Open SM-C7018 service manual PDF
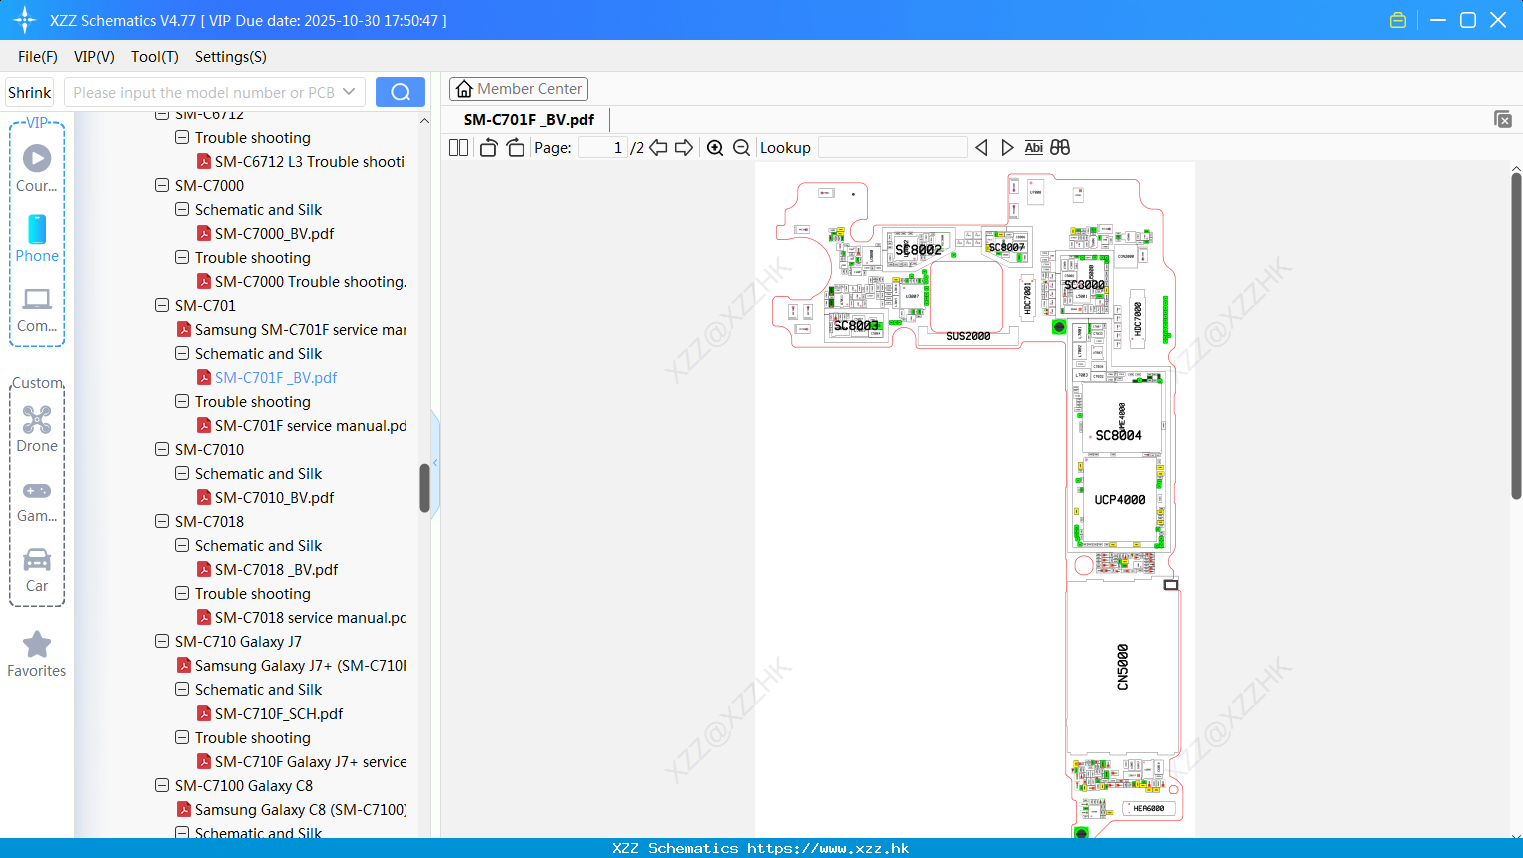The width and height of the screenshot is (1523, 858). click(310, 618)
